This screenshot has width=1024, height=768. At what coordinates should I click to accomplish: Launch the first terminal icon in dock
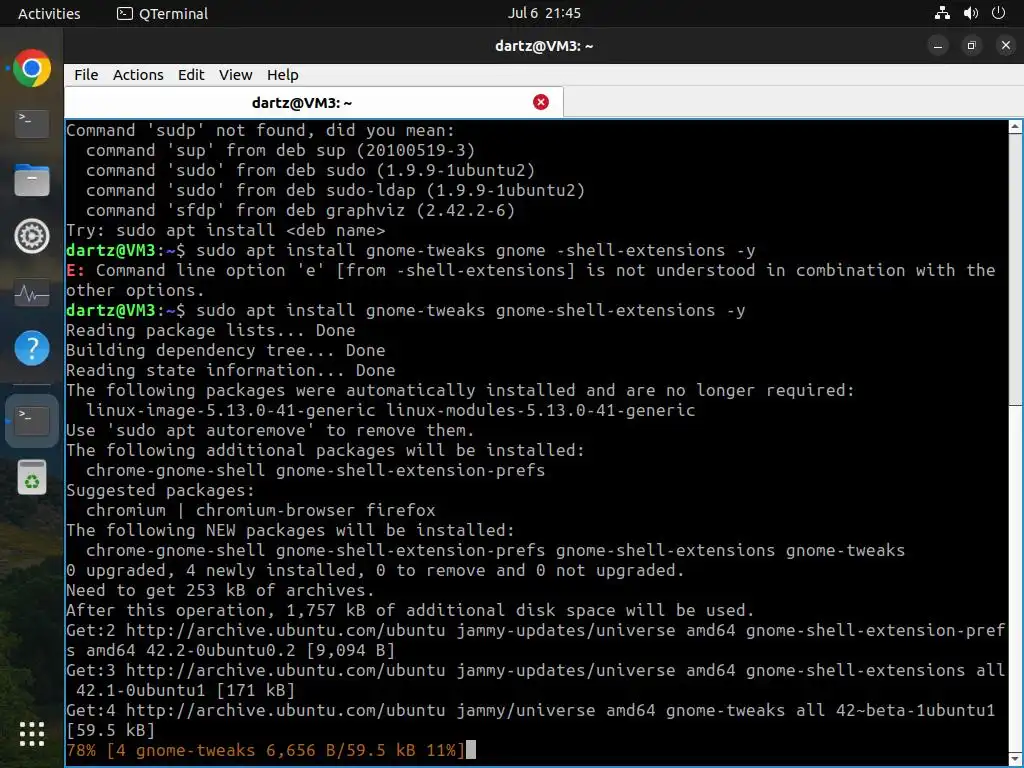coord(31,123)
